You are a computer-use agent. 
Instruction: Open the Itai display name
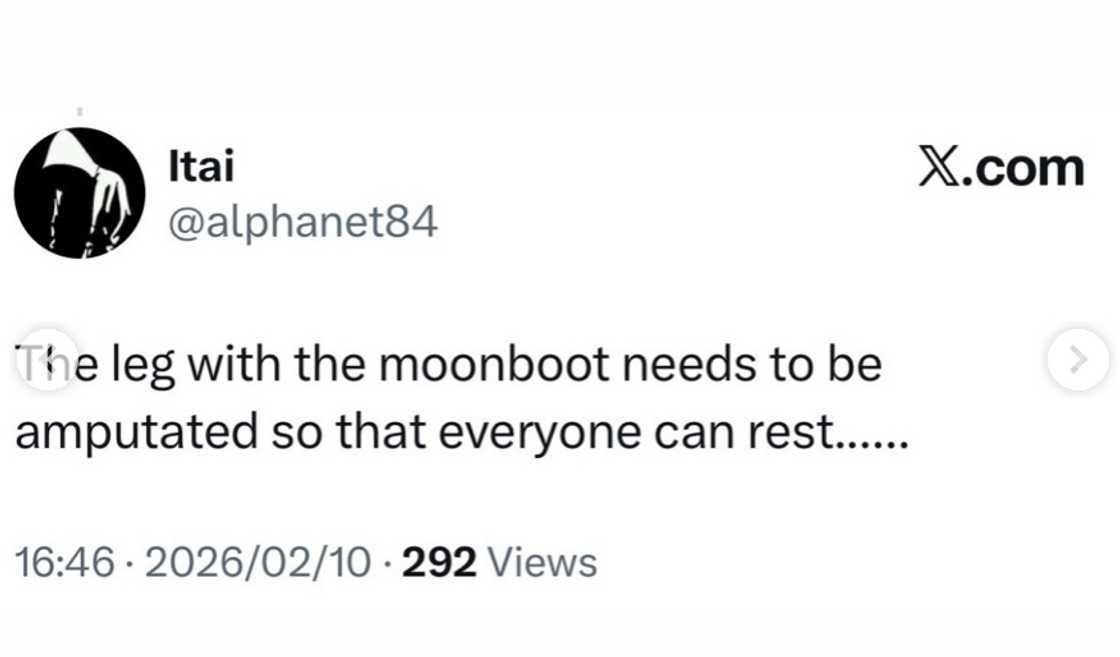(x=202, y=167)
